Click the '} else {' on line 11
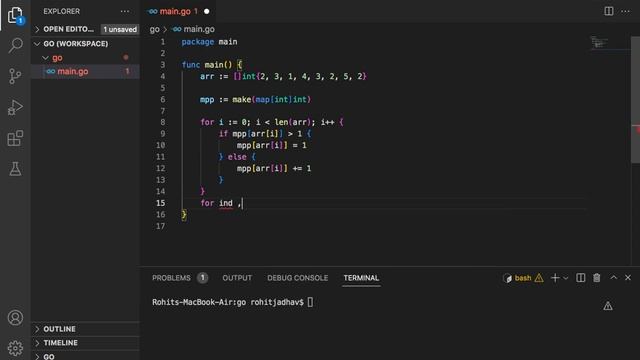 click(237, 157)
